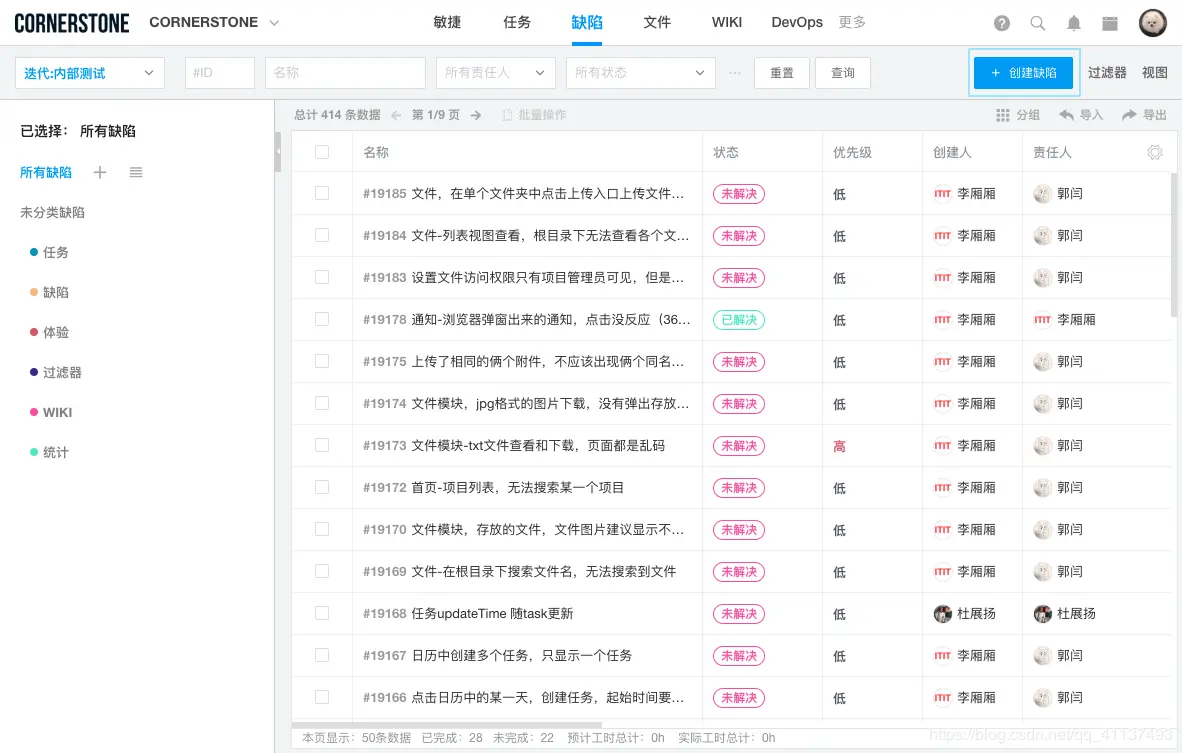Check the checkbox for defect #19185
This screenshot has height=753, width=1182.
click(x=323, y=193)
